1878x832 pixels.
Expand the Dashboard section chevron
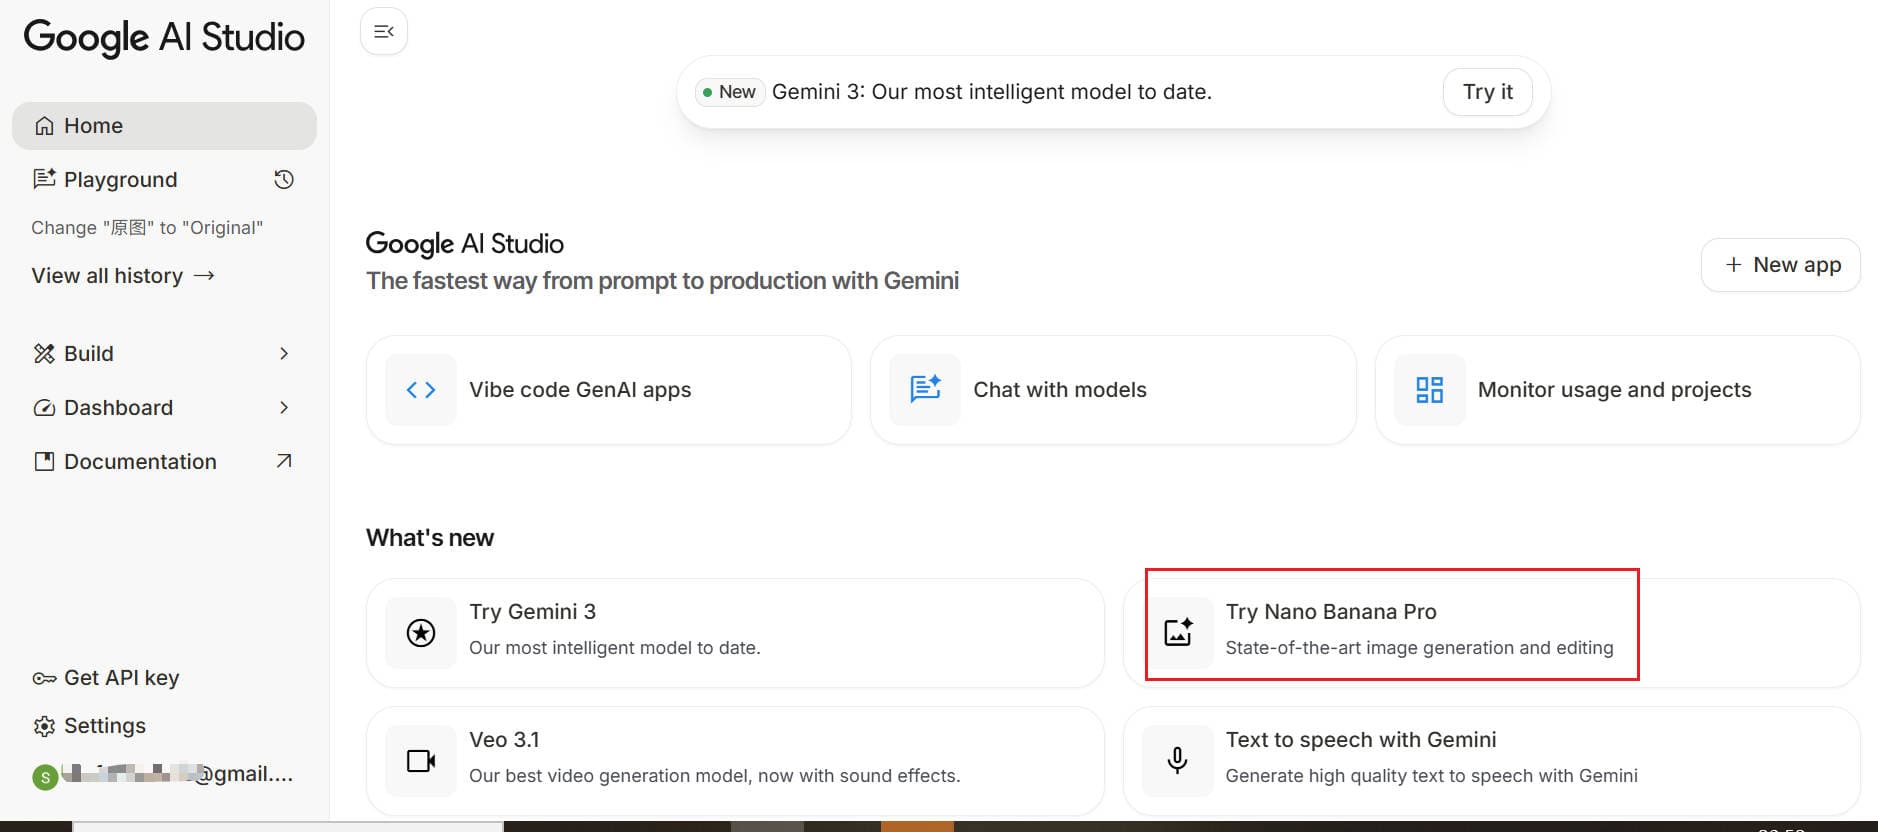click(284, 408)
